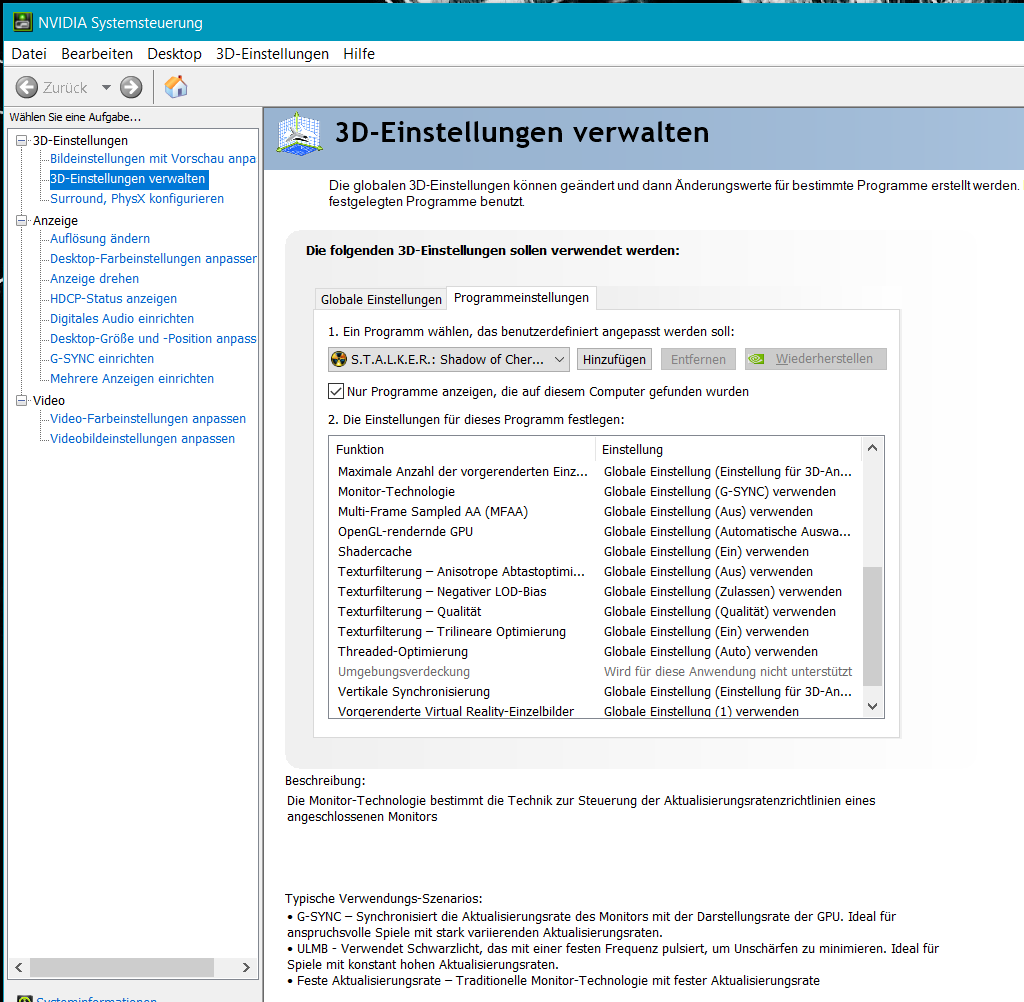Click the Forward arrow icon in toolbar
The image size is (1024, 1002).
click(131, 87)
